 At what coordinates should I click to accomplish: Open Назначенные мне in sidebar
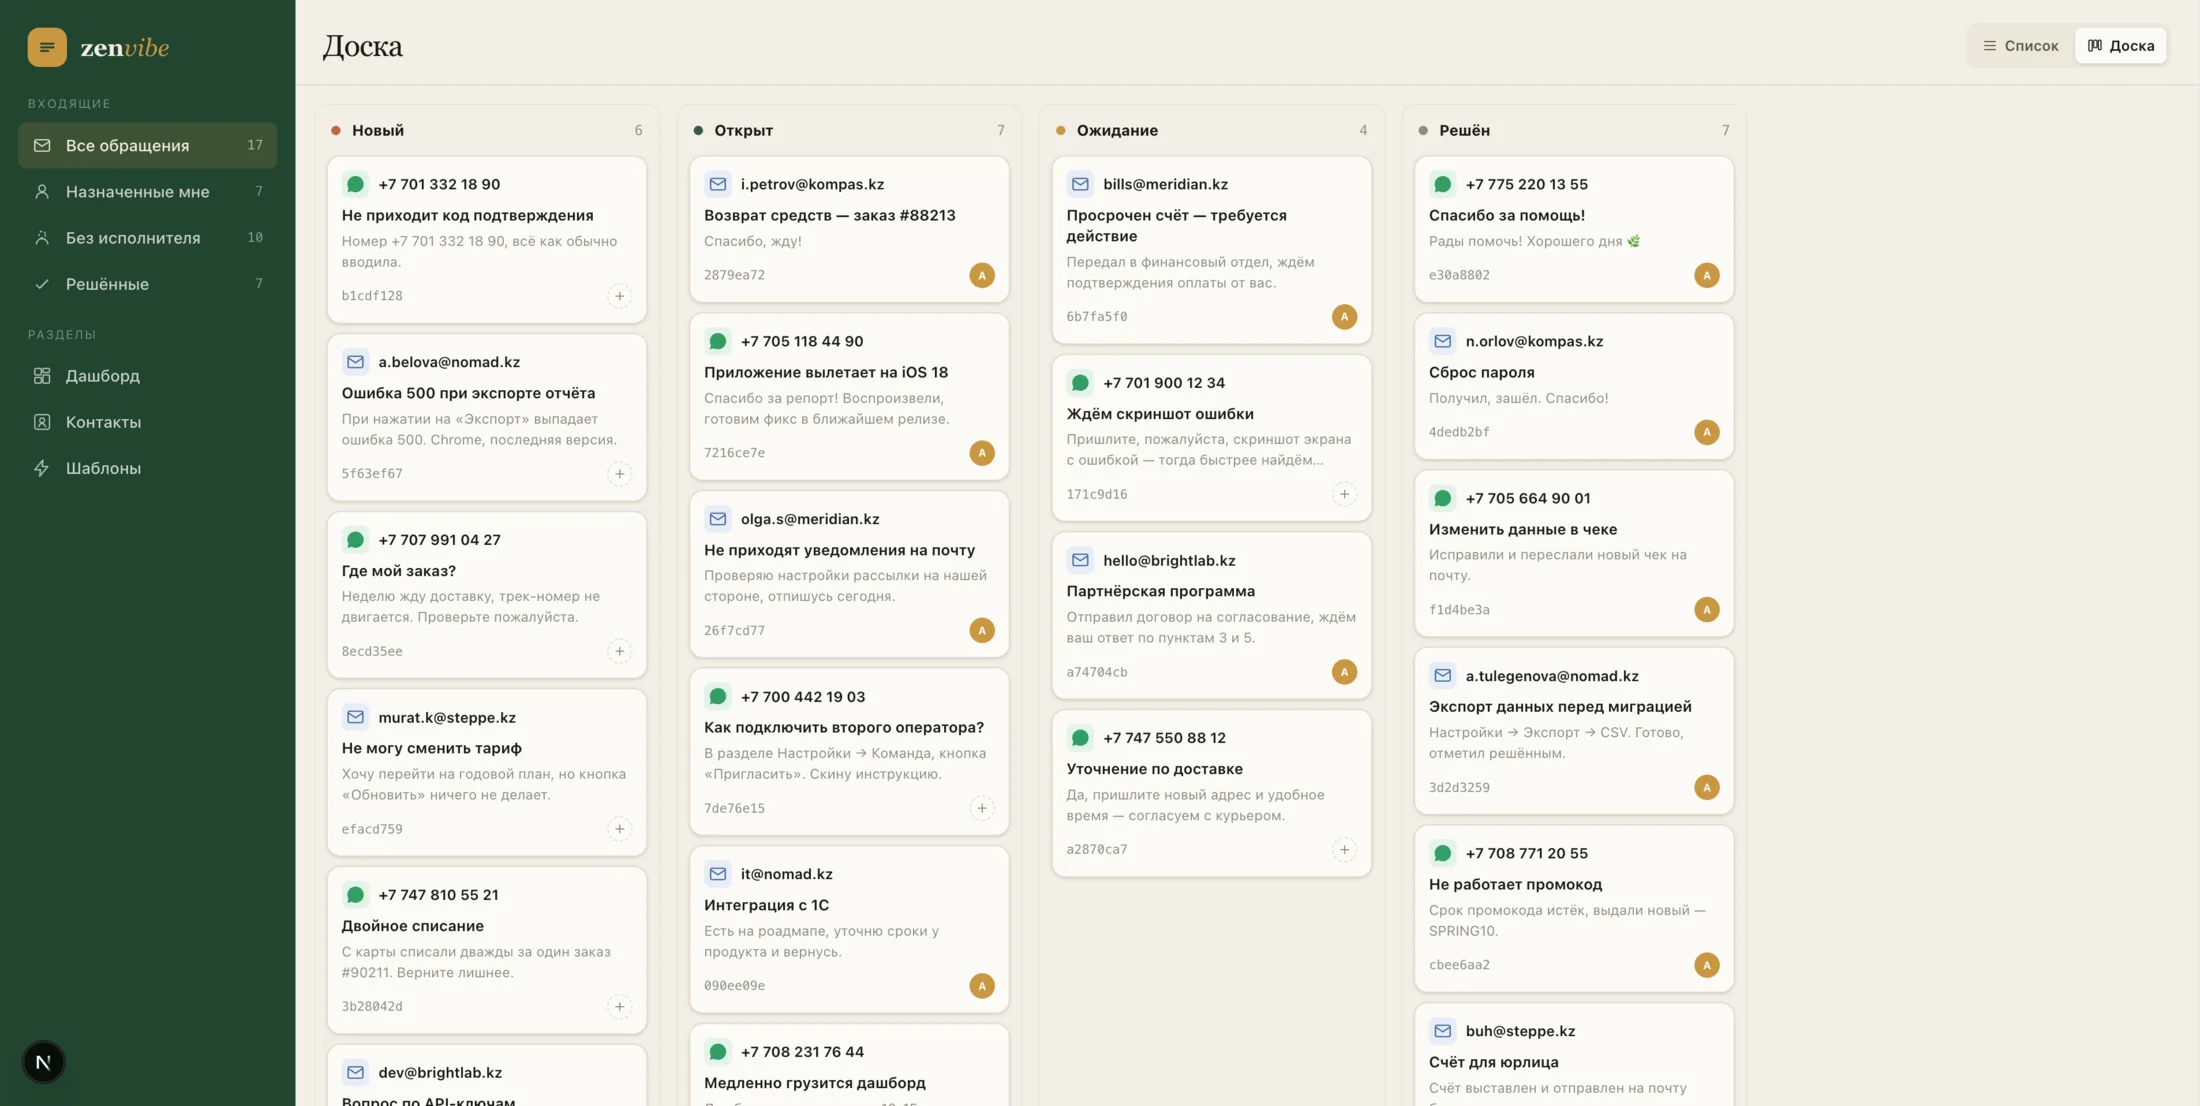coord(147,191)
